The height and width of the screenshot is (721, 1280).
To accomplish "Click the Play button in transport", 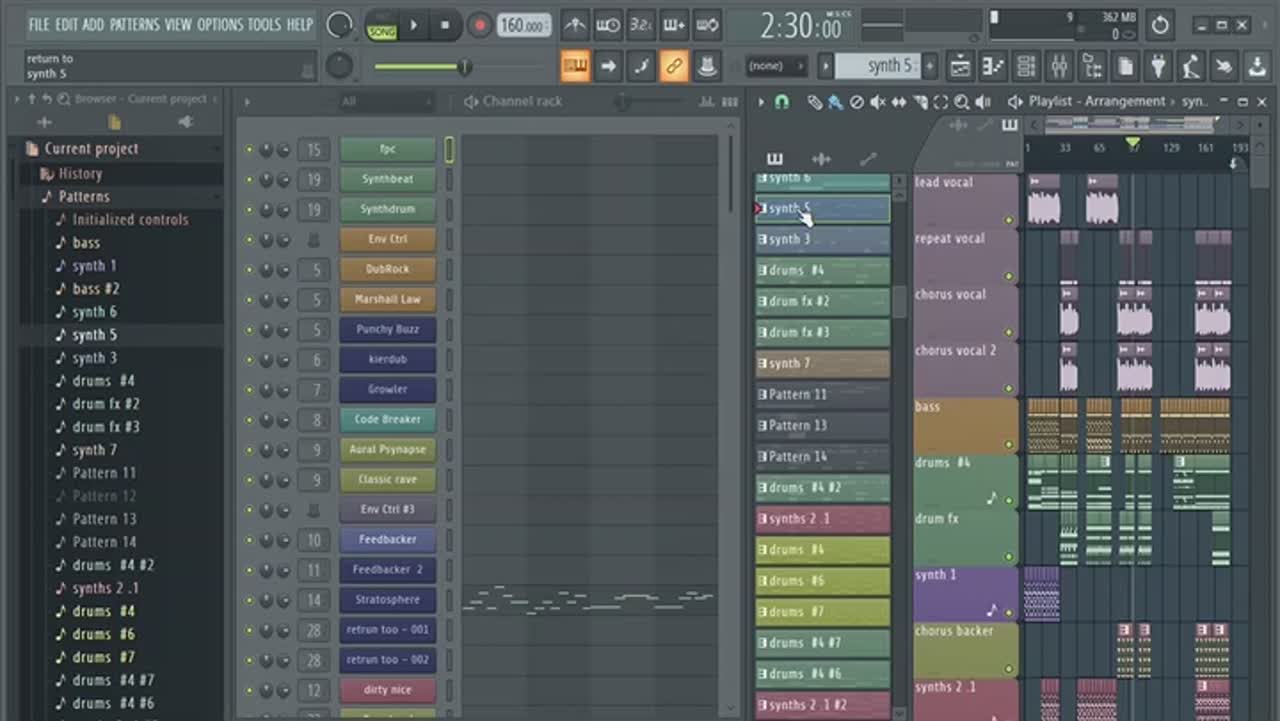I will coord(413,25).
